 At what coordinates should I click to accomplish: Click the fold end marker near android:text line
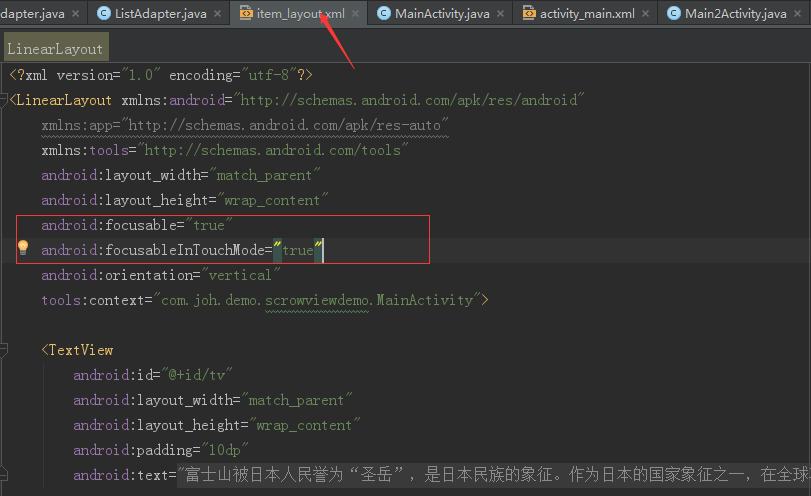pos(4,475)
